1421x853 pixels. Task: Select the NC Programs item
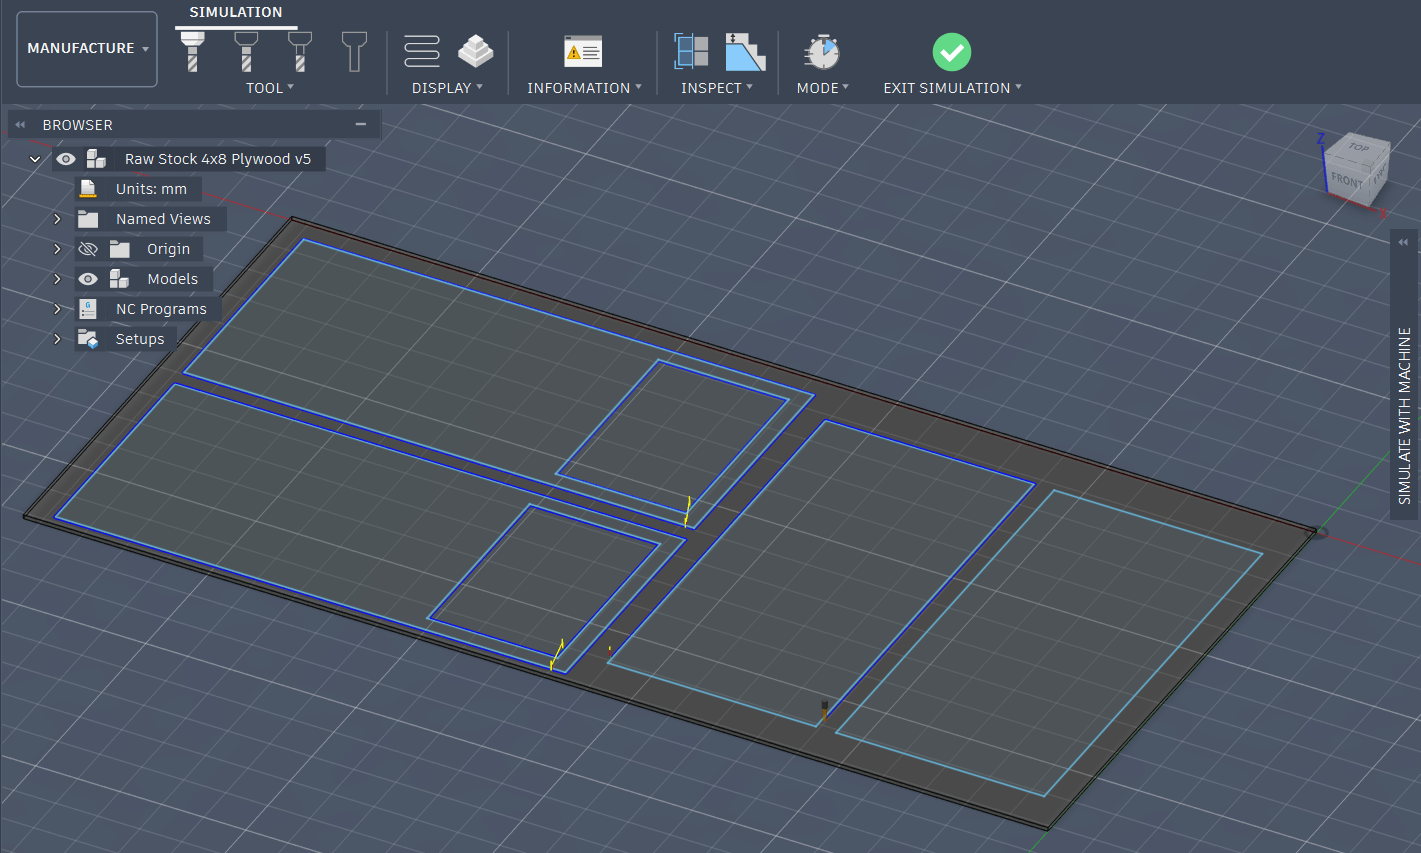pos(161,309)
